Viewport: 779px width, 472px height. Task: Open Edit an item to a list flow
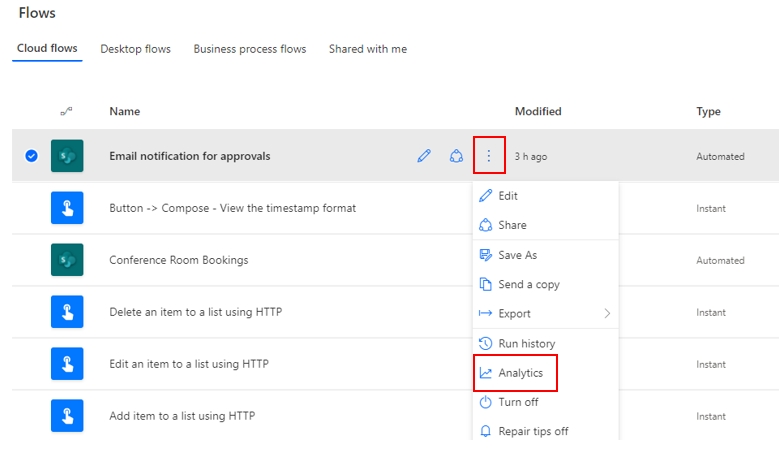coord(189,364)
